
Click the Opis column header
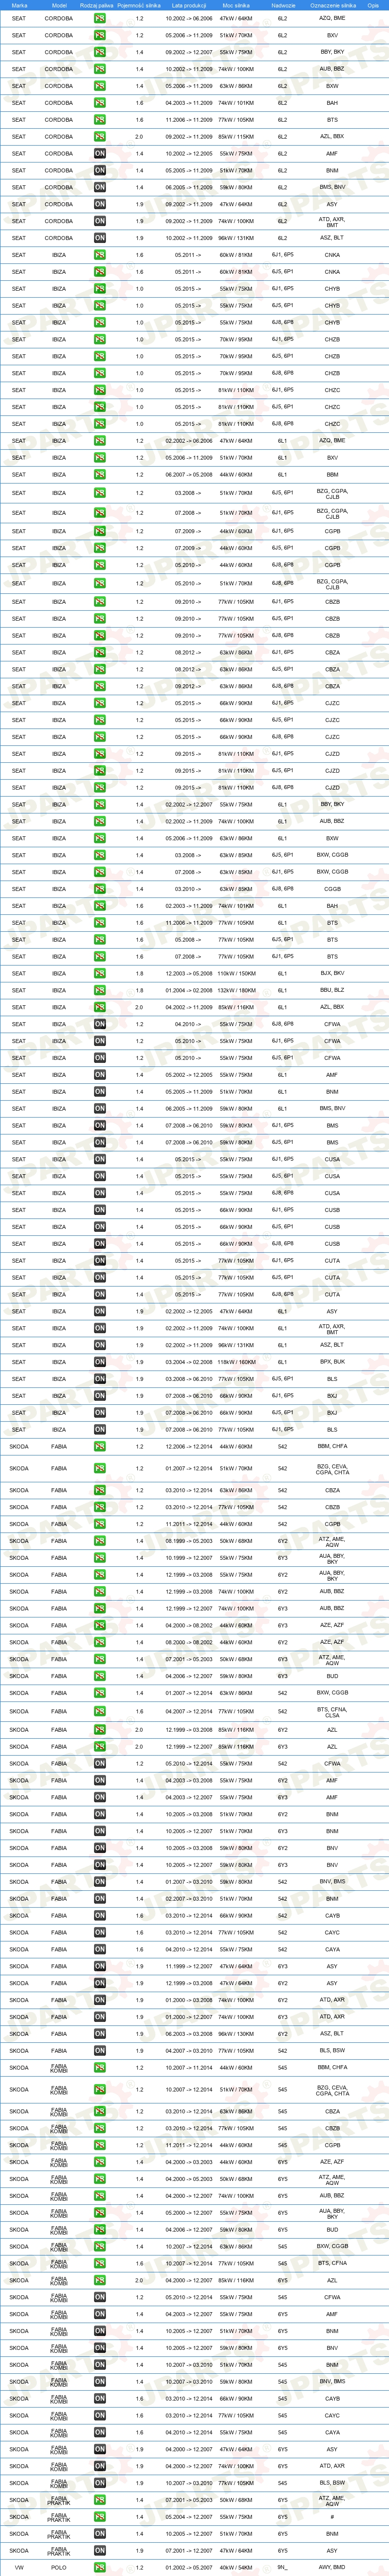pyautogui.click(x=373, y=5)
